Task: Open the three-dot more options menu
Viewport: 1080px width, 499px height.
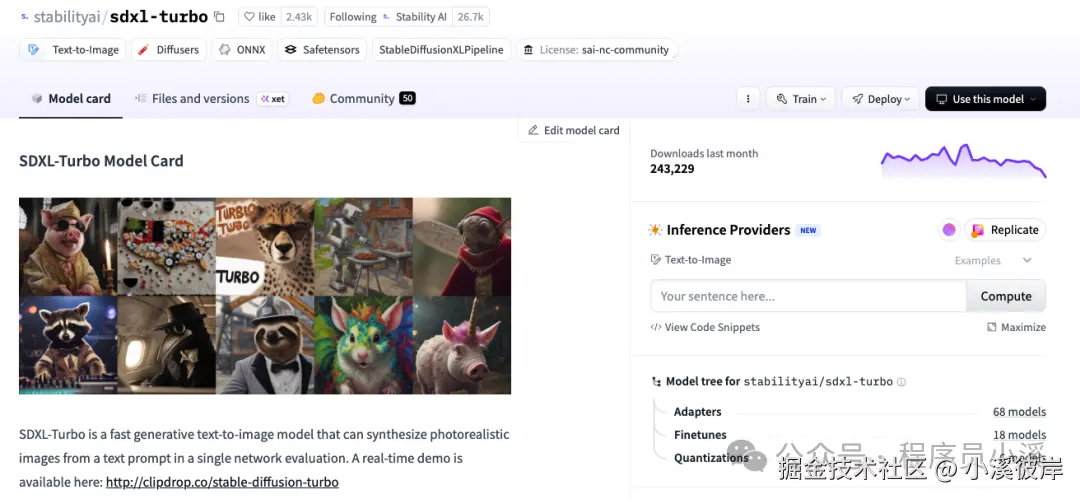Action: point(748,99)
